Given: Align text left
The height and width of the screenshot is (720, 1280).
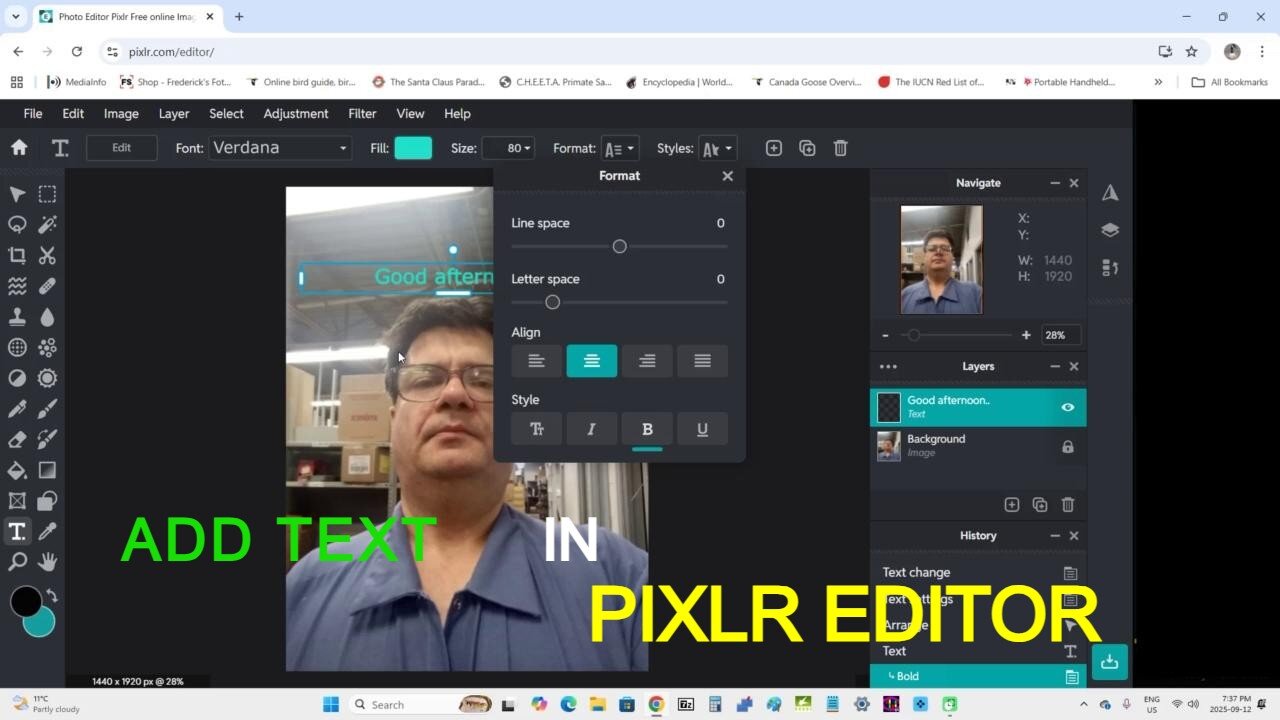Looking at the screenshot, I should click(537, 361).
